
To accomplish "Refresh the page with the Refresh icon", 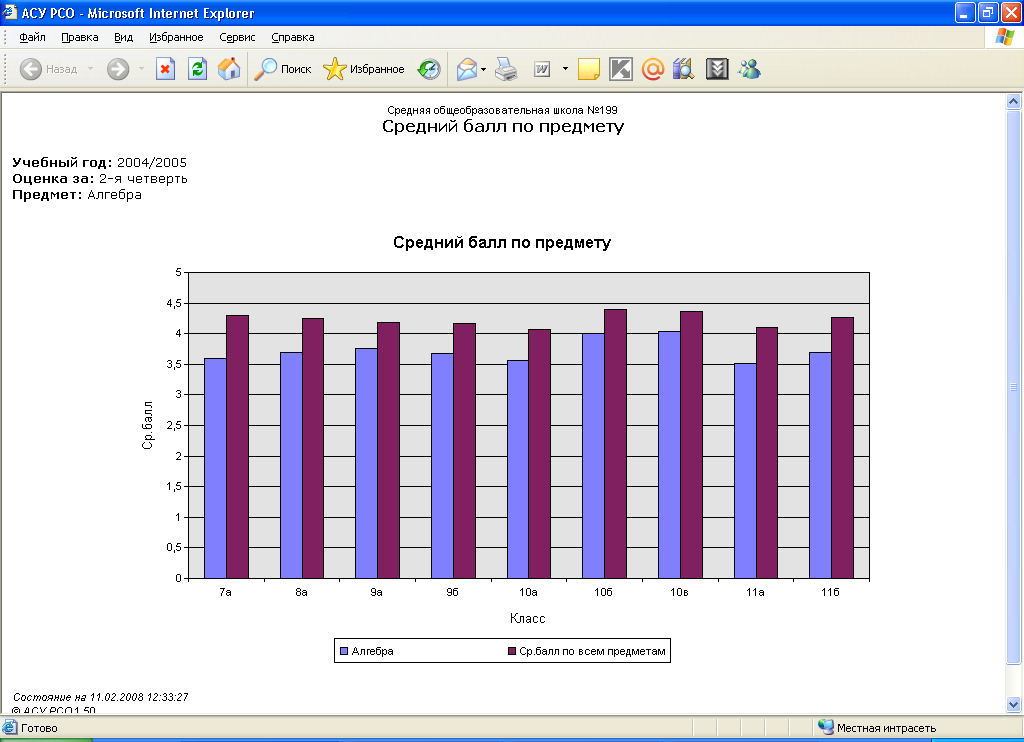I will [x=198, y=69].
